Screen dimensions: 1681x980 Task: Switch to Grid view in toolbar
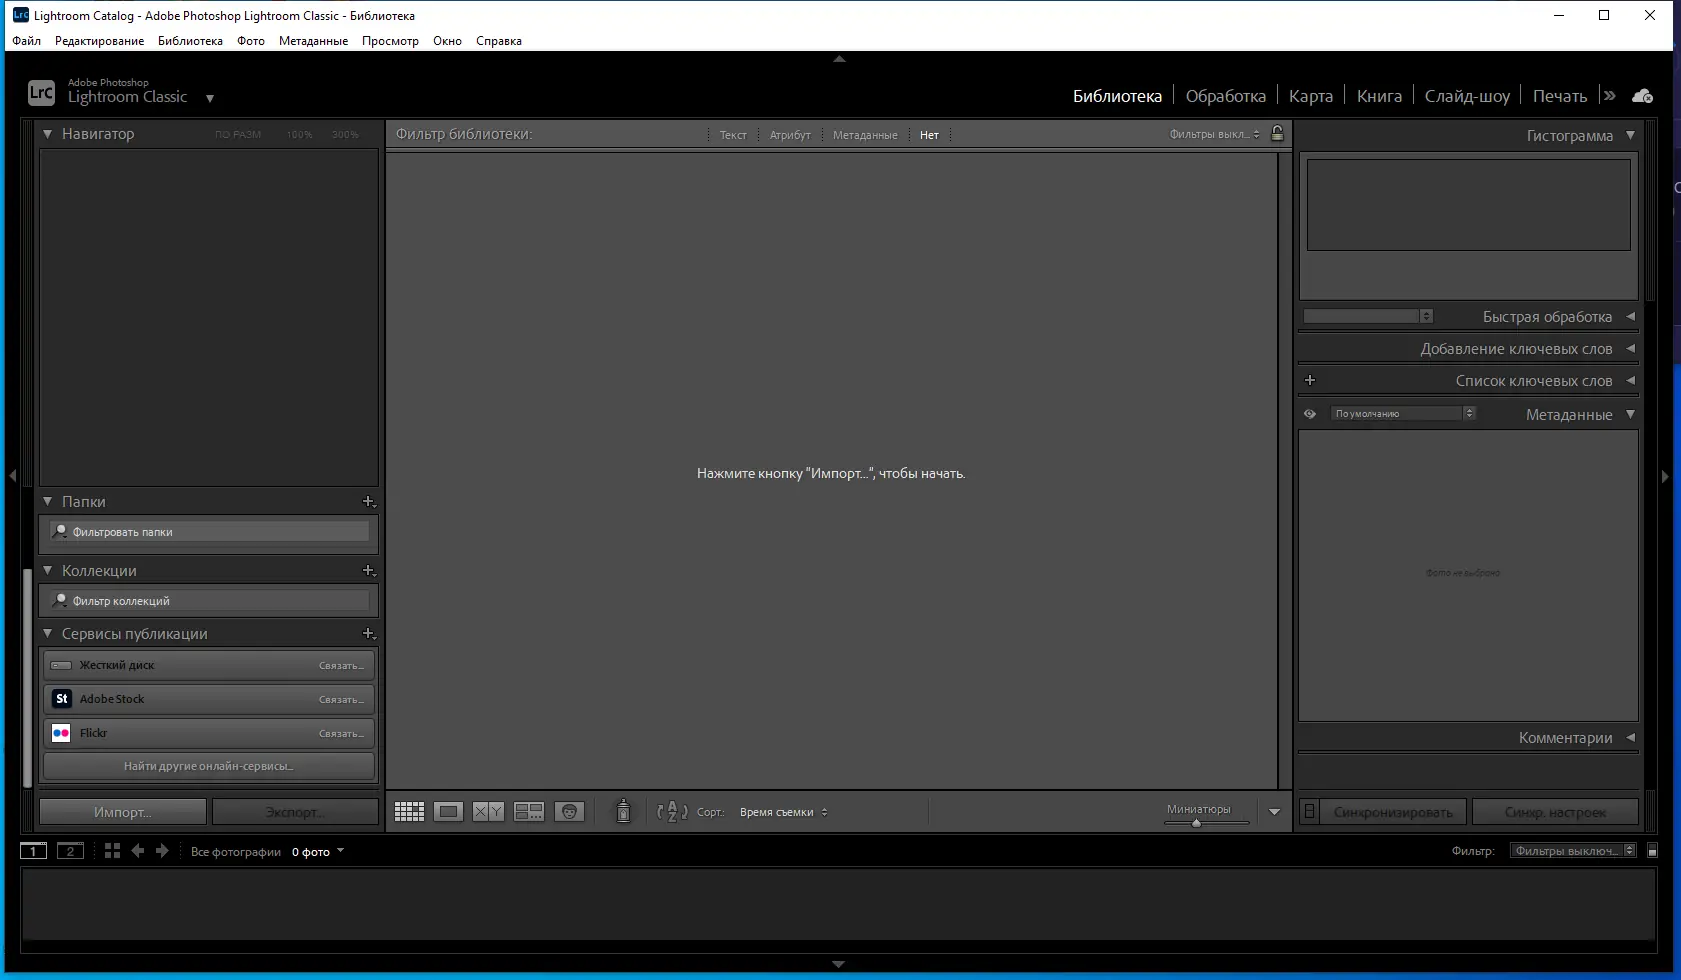click(x=409, y=812)
